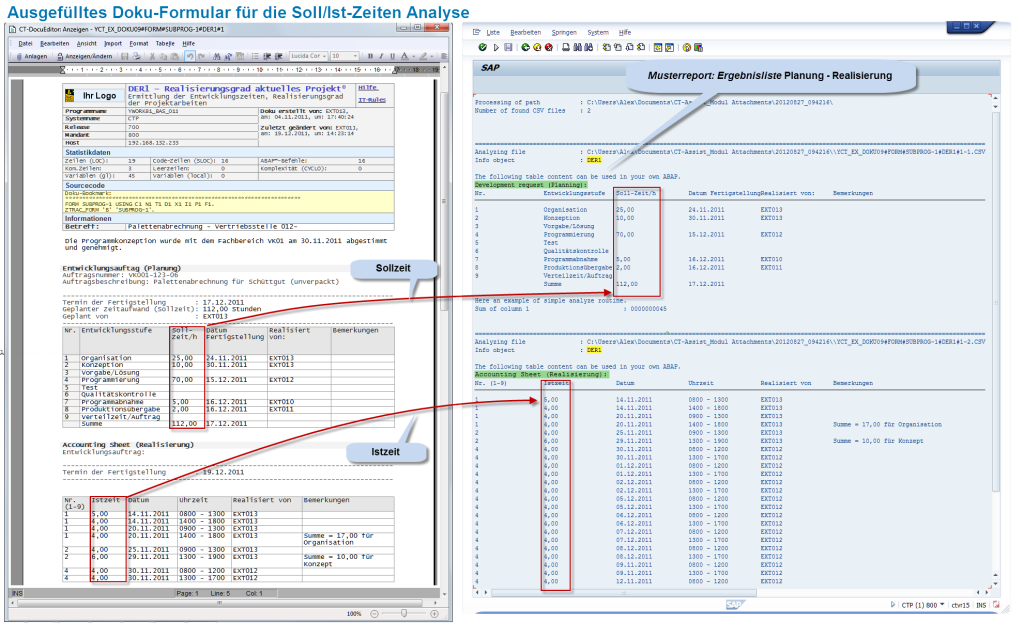Screen dimensions: 1024x640
Task: Click the Back arrow icon in SAP toolbar
Action: [x=525, y=46]
